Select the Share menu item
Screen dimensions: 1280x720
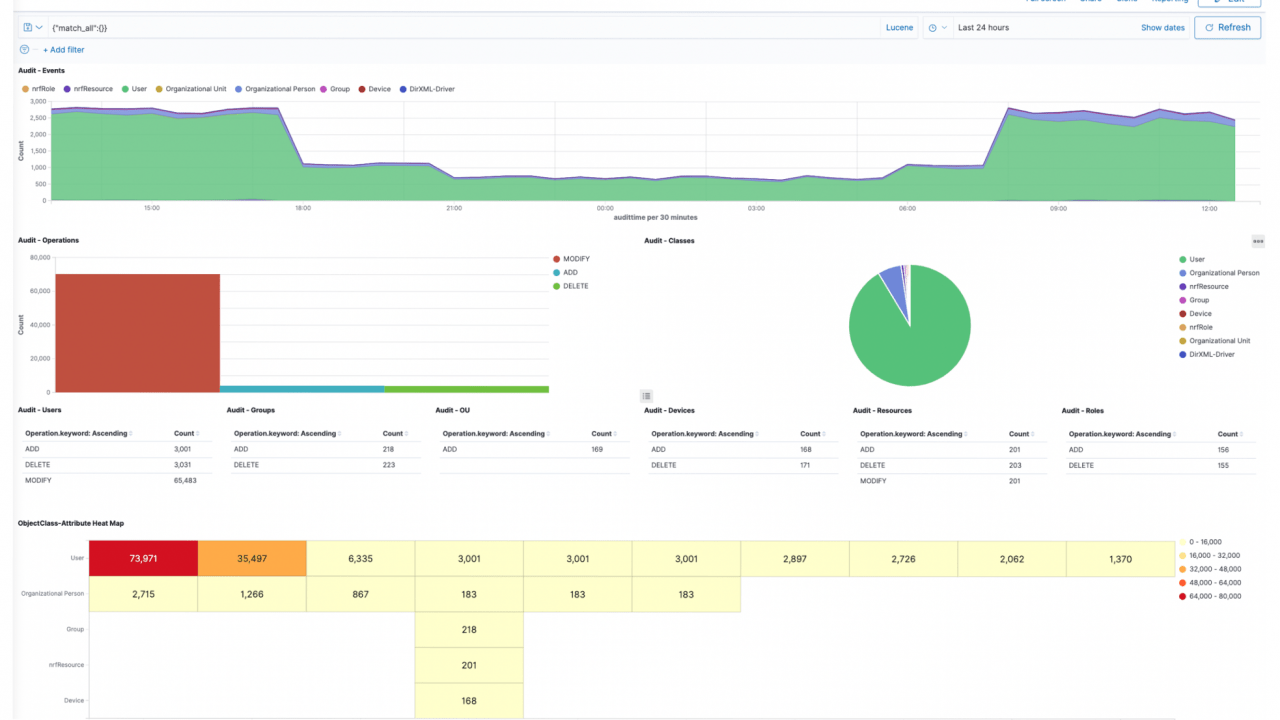(x=1090, y=2)
